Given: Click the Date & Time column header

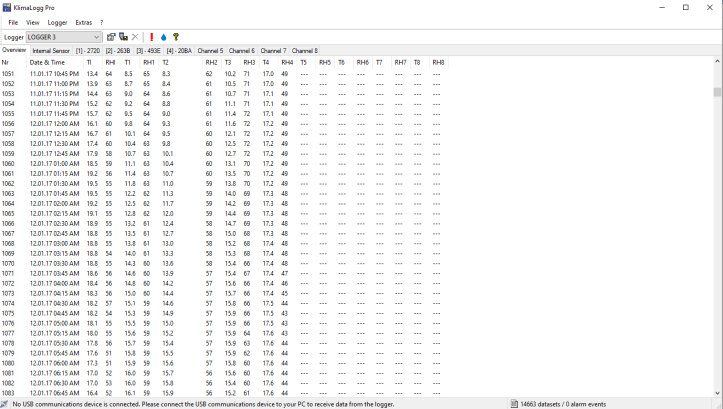Looking at the screenshot, I should (47, 62).
